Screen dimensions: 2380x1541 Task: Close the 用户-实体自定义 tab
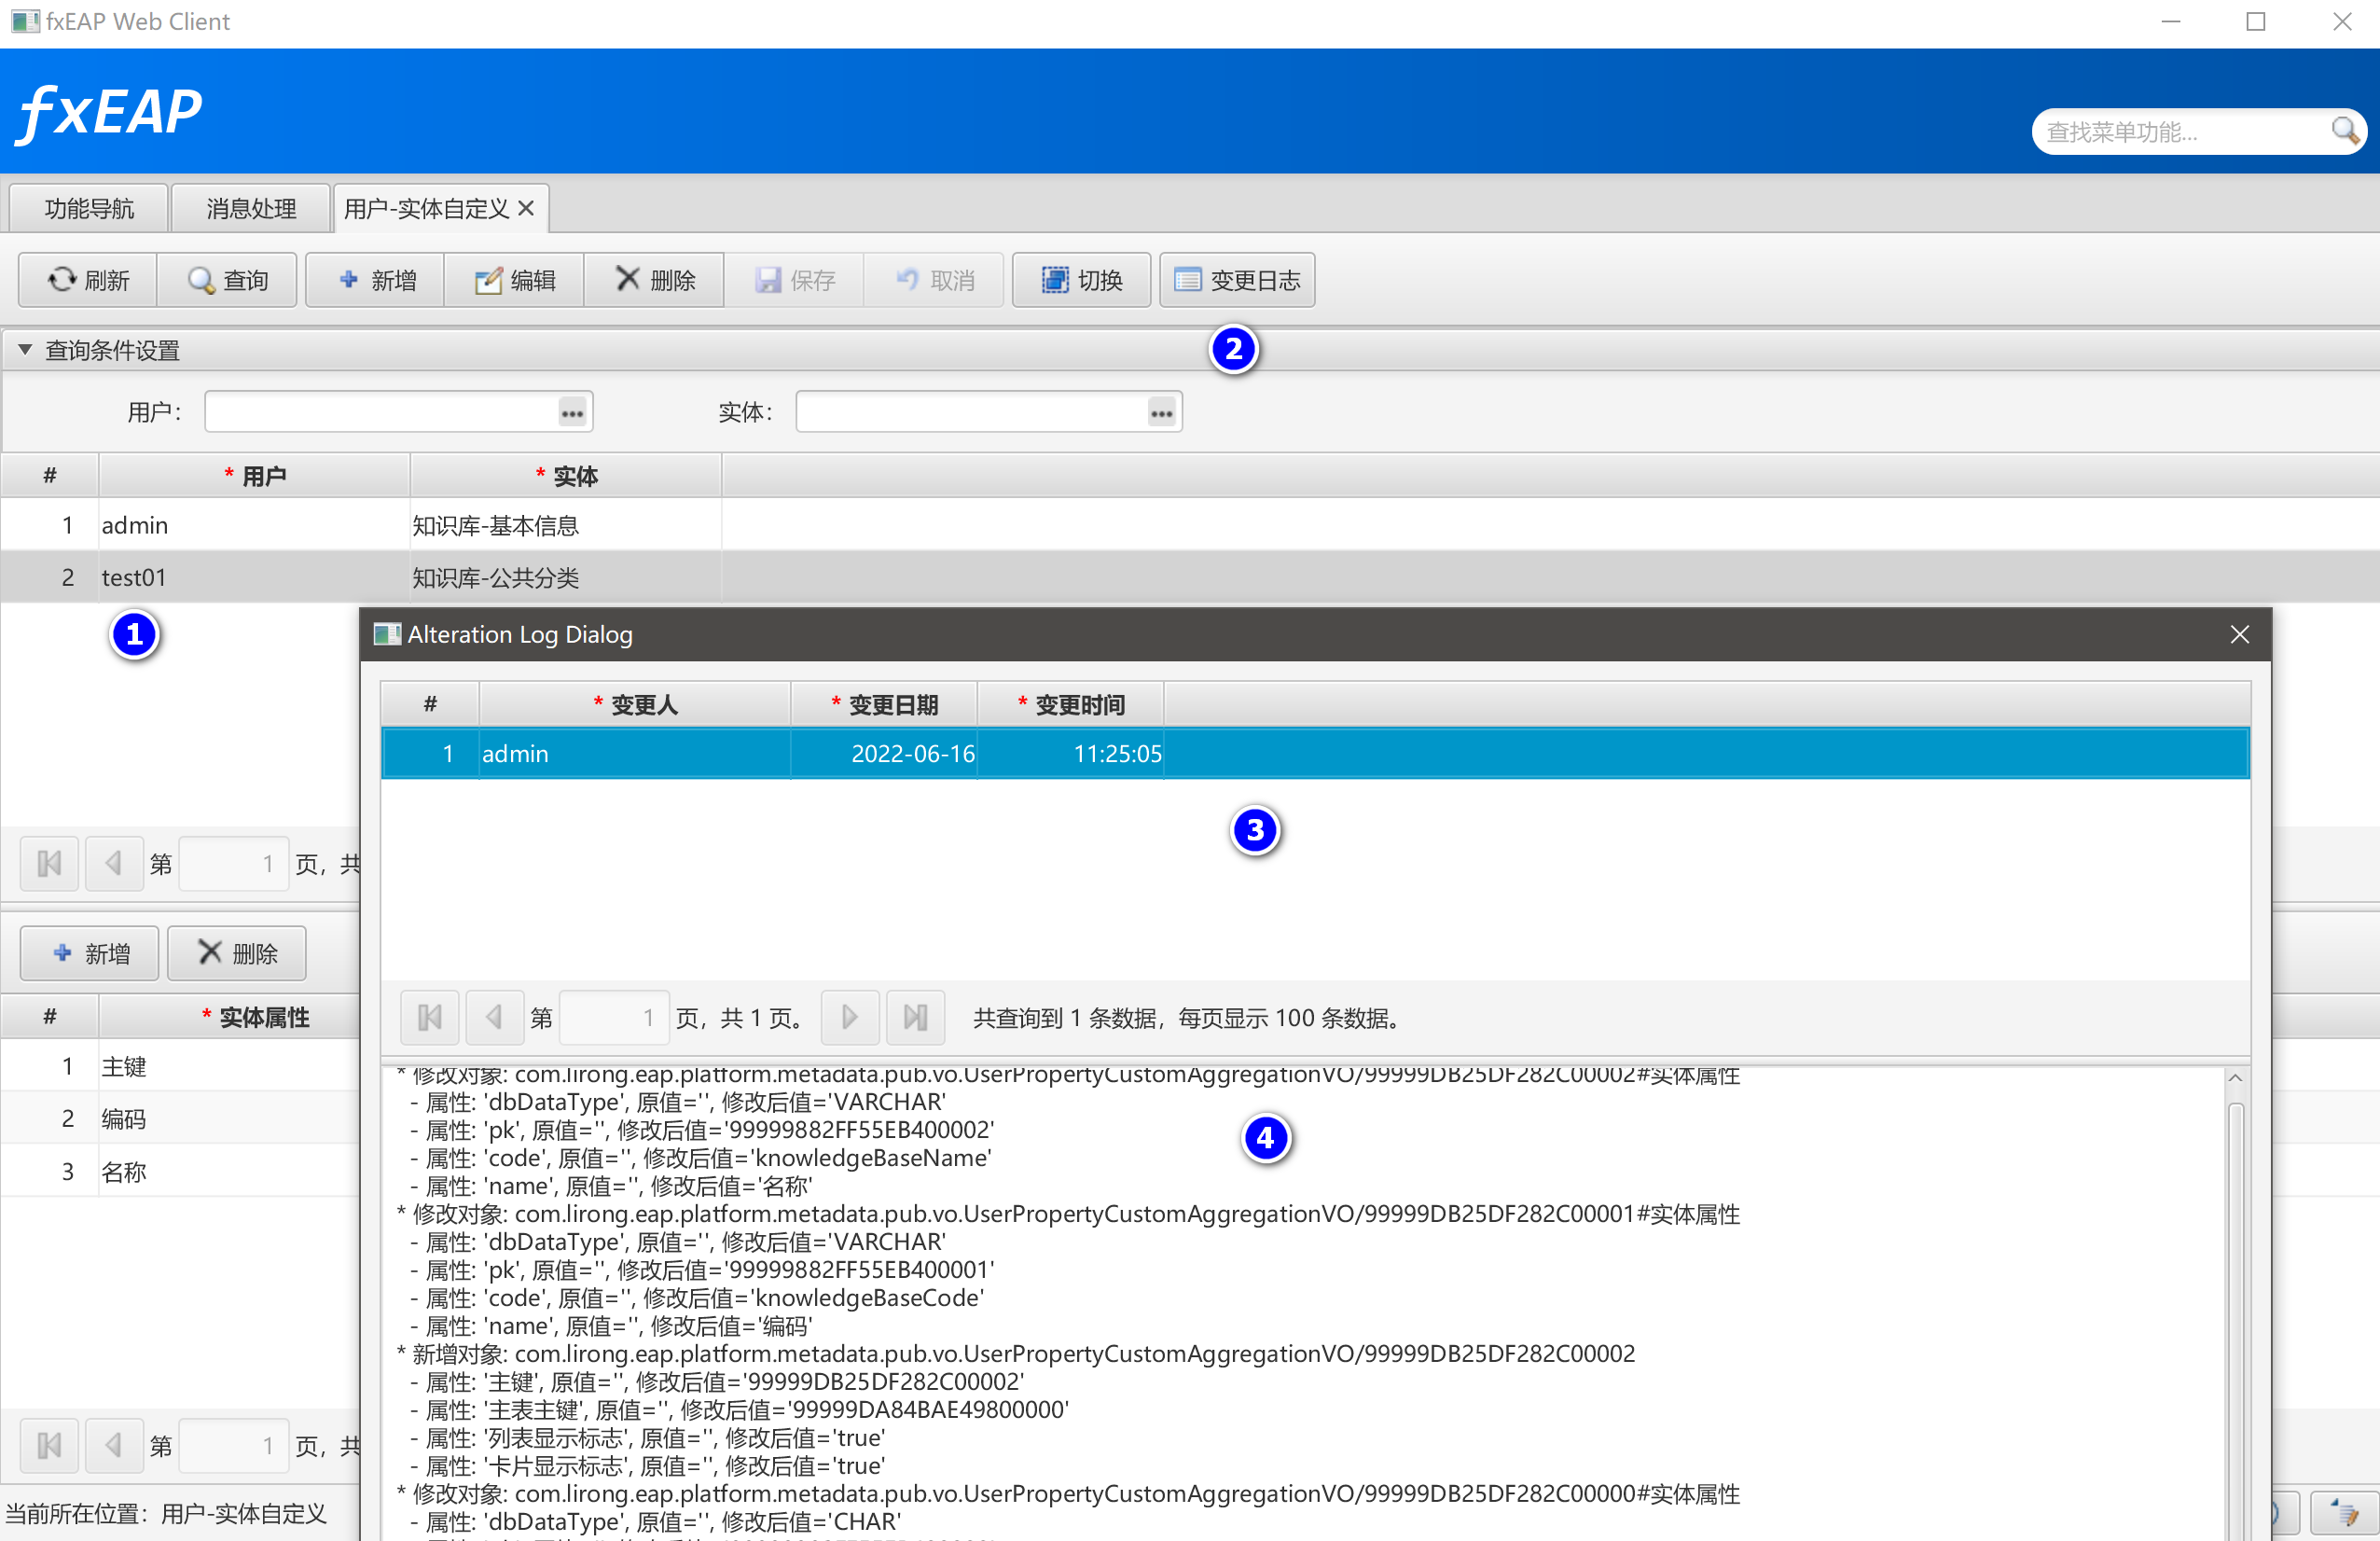[526, 208]
